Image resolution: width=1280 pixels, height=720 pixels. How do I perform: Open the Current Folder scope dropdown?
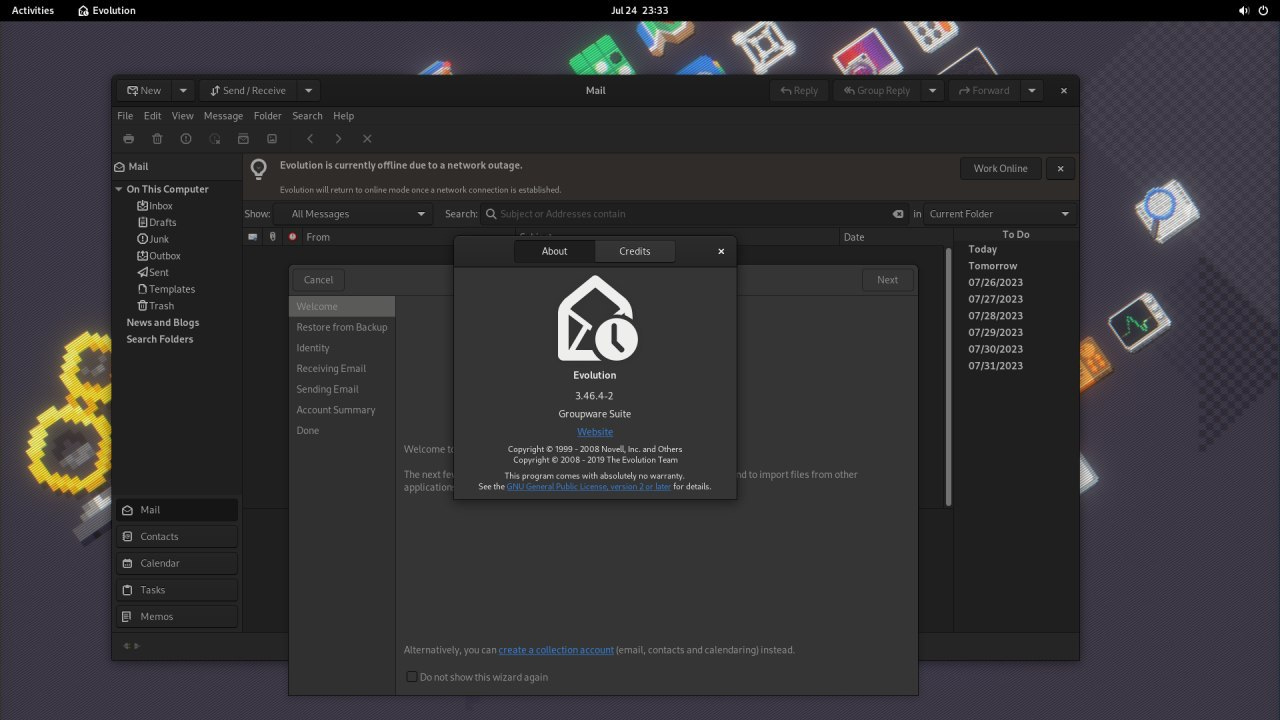click(x=1000, y=214)
